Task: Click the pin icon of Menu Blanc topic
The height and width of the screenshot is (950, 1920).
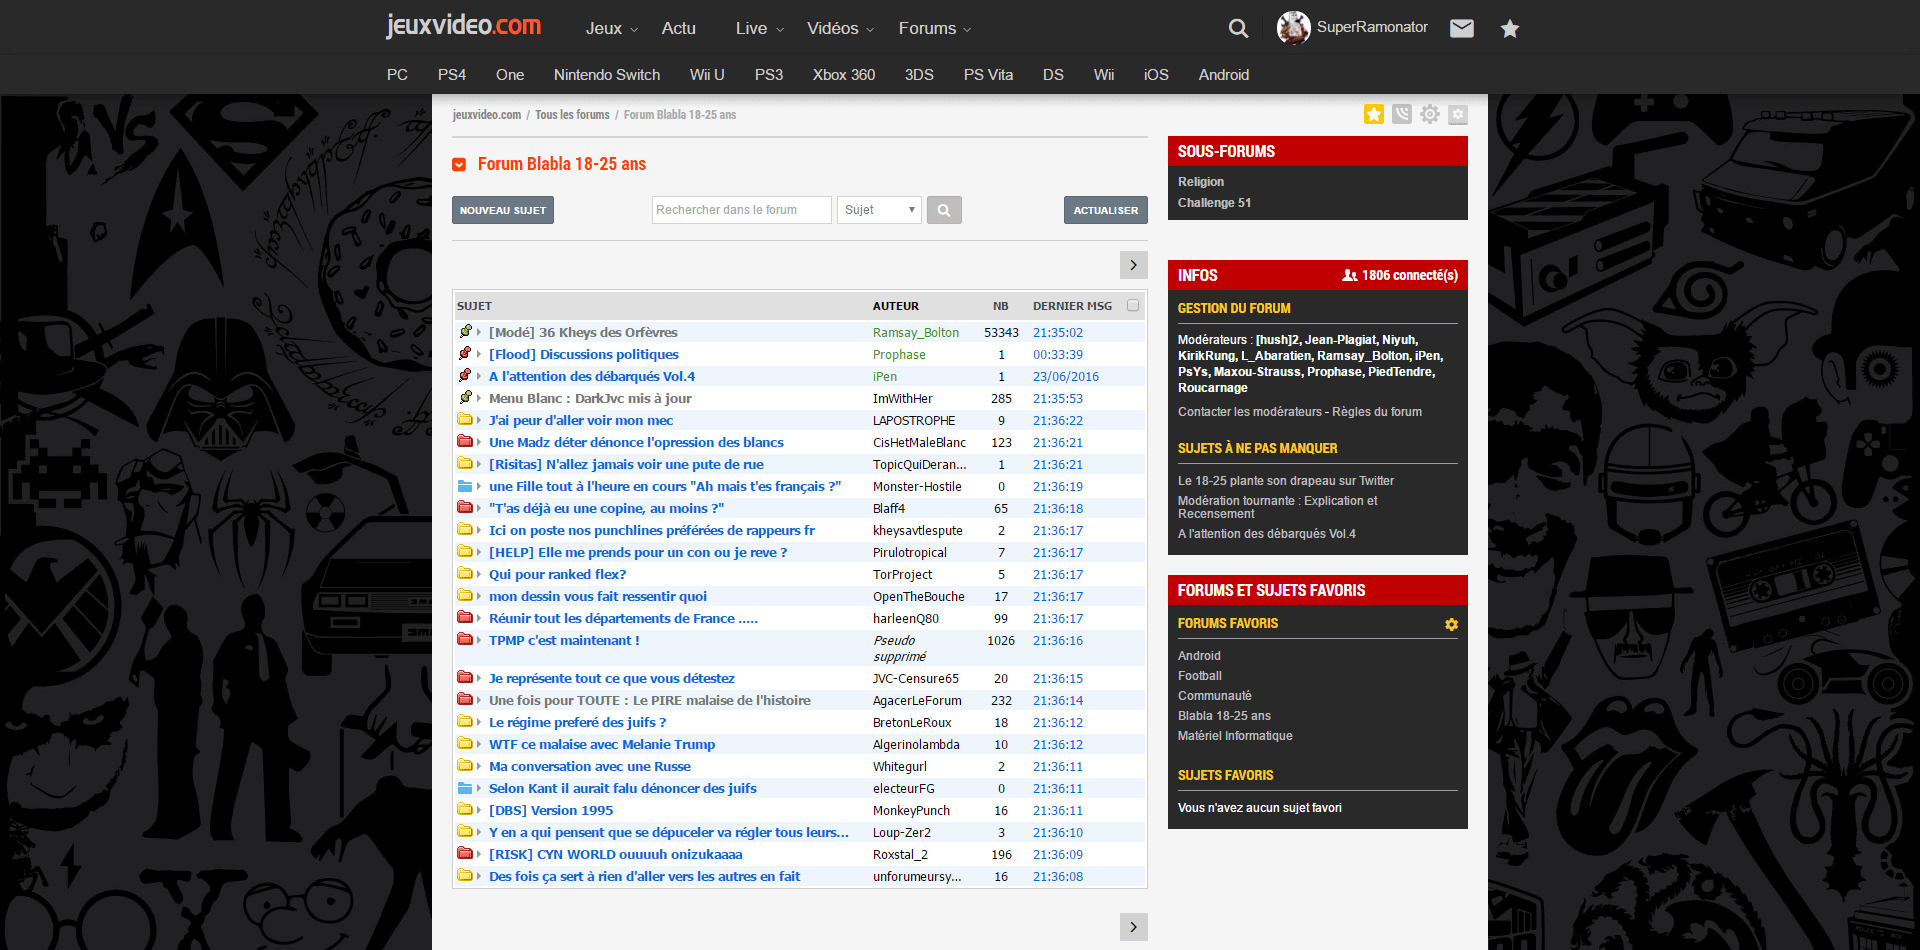Action: tap(465, 398)
